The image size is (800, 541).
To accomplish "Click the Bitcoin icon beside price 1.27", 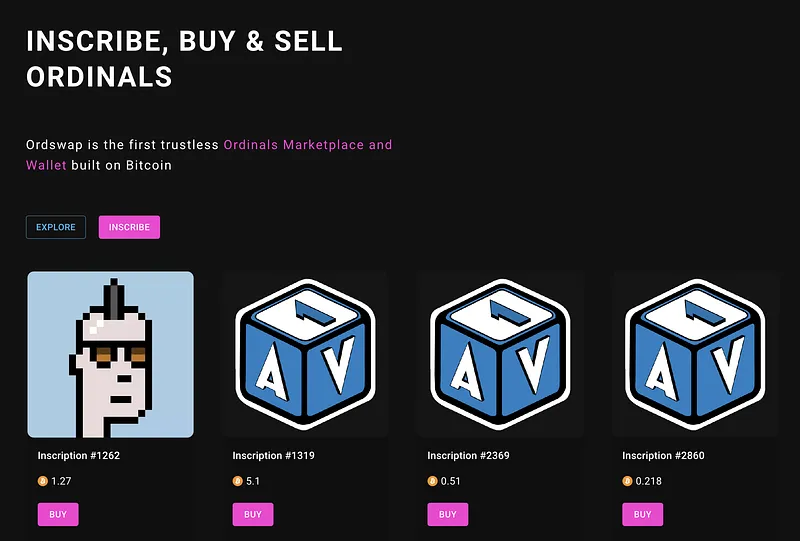I will point(43,481).
